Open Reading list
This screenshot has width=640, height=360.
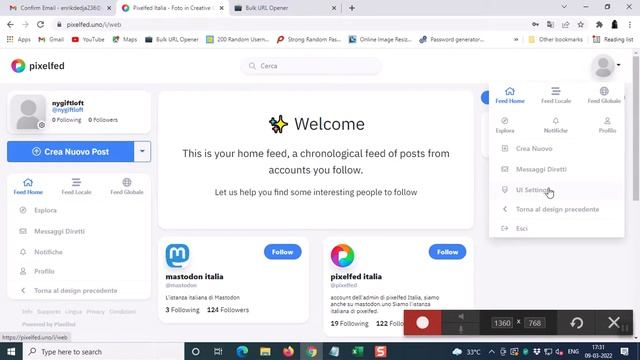(613, 40)
